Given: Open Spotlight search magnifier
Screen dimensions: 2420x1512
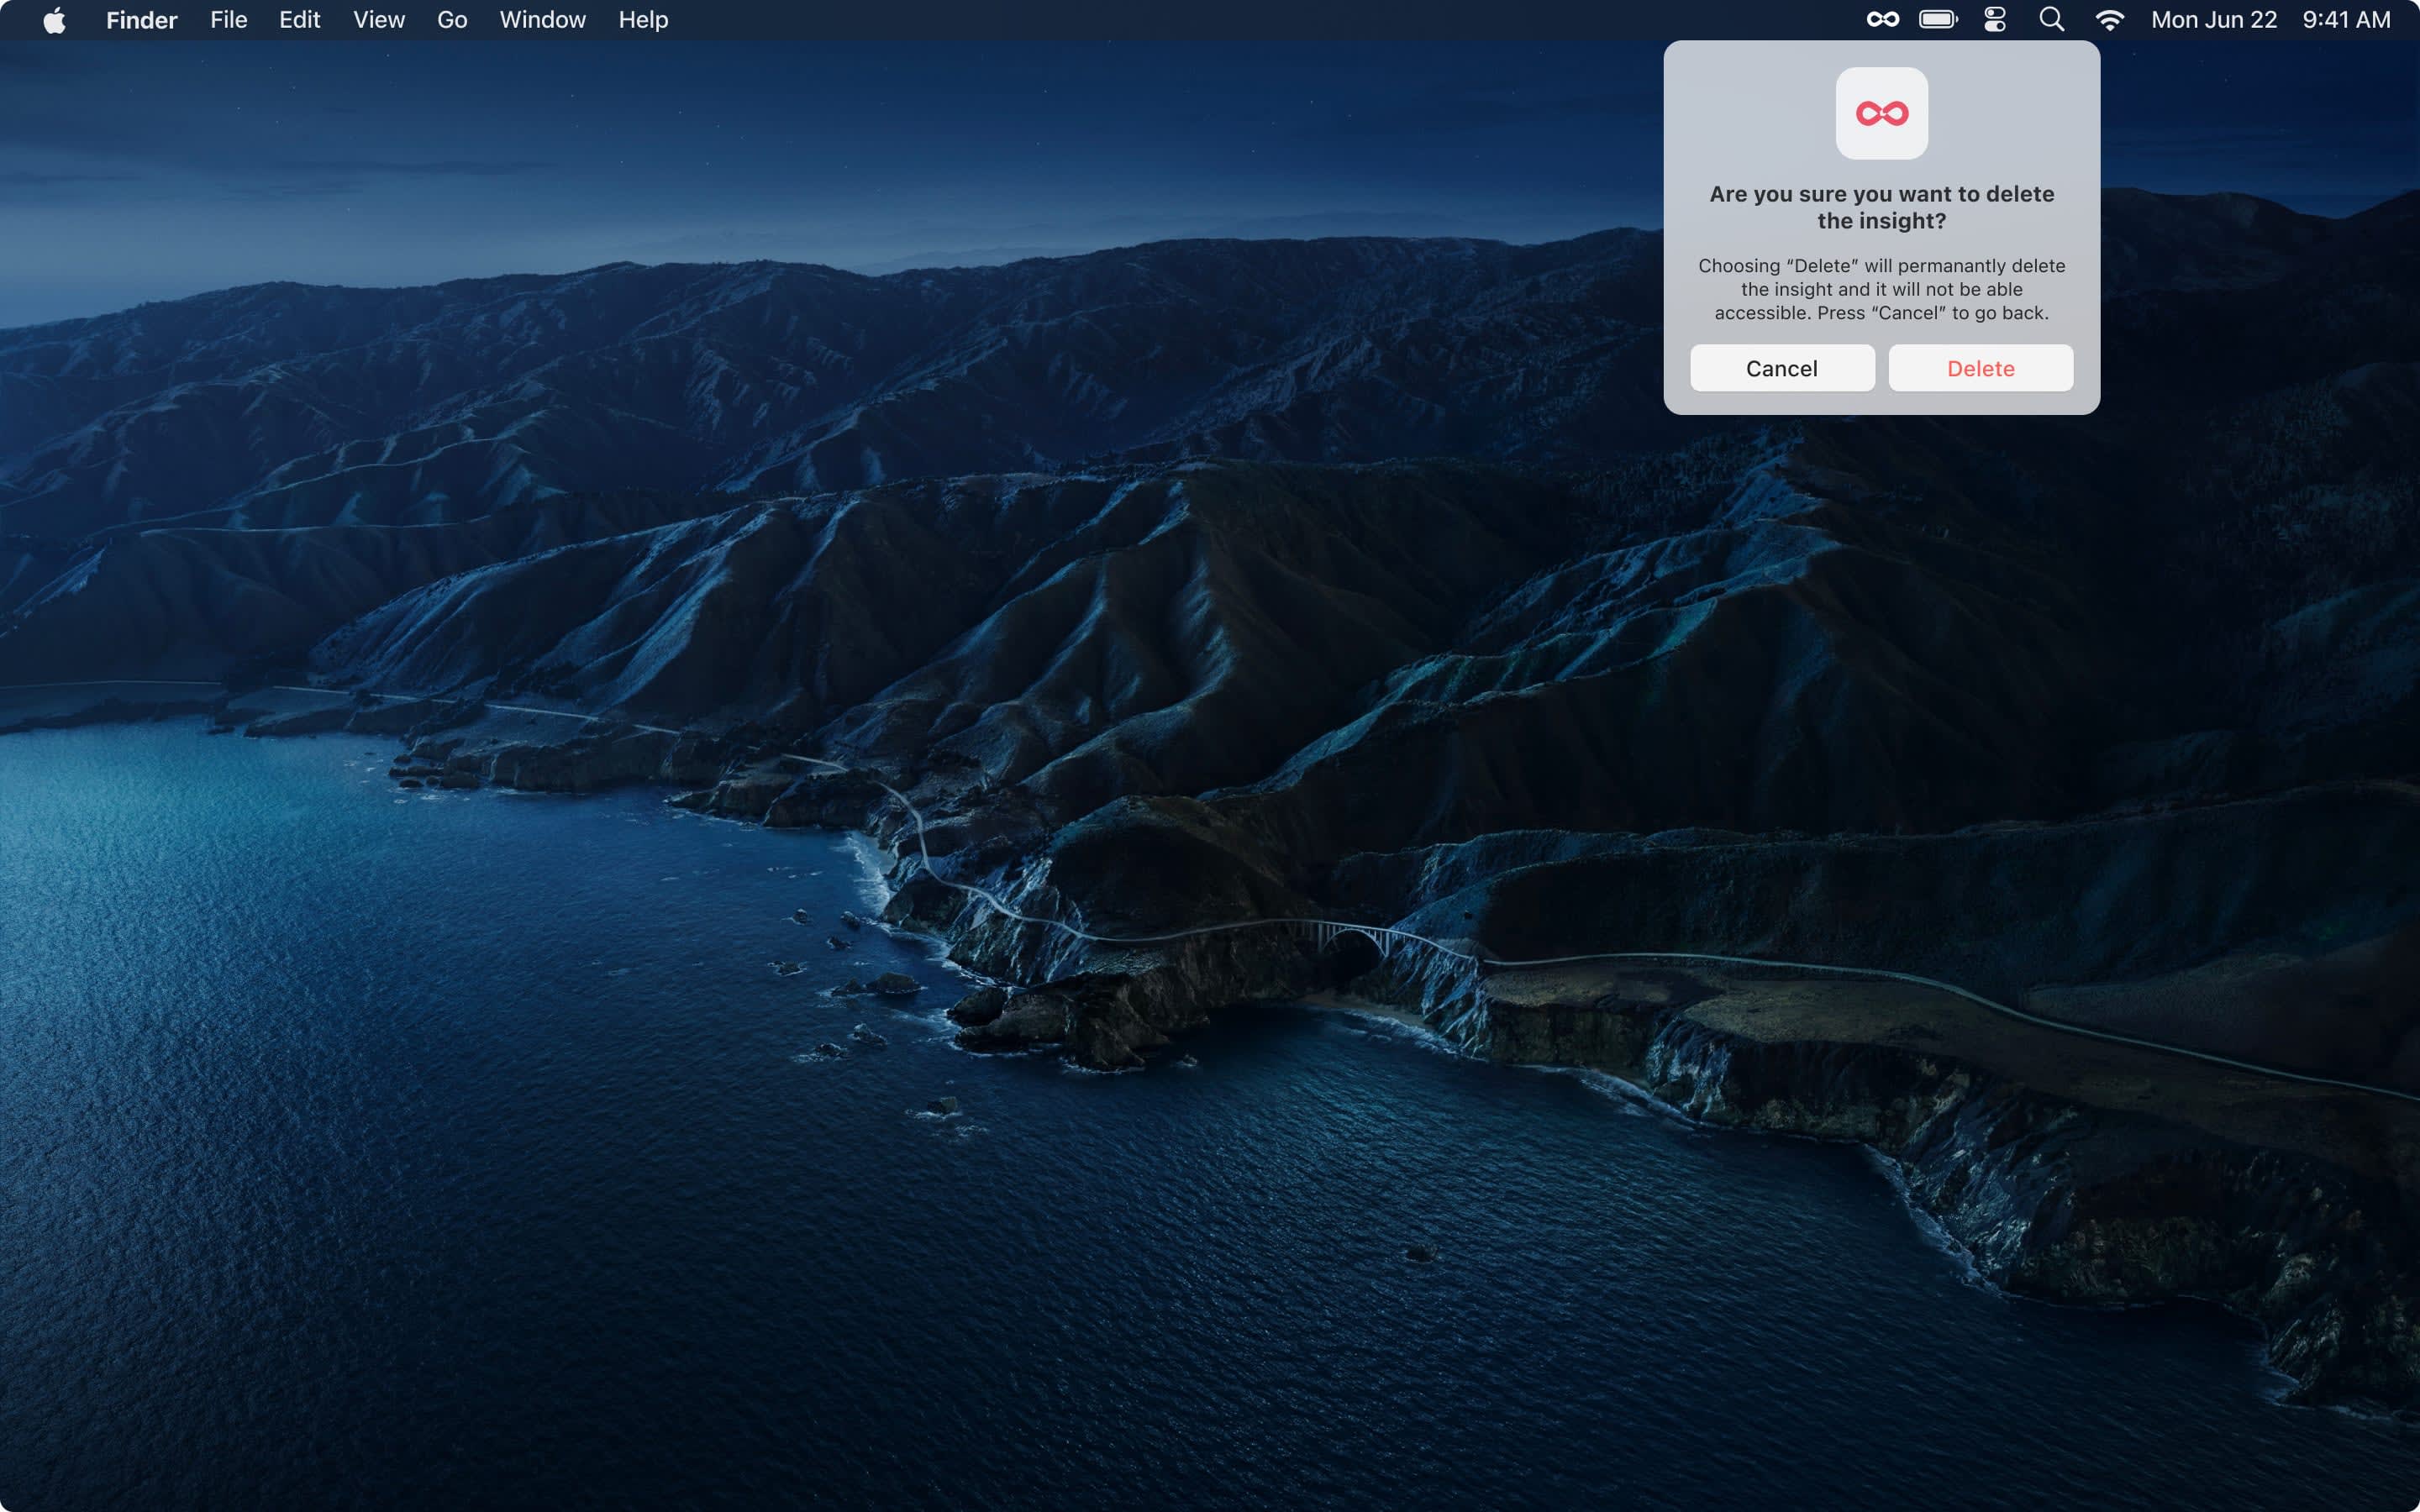Looking at the screenshot, I should pyautogui.click(x=2052, y=20).
